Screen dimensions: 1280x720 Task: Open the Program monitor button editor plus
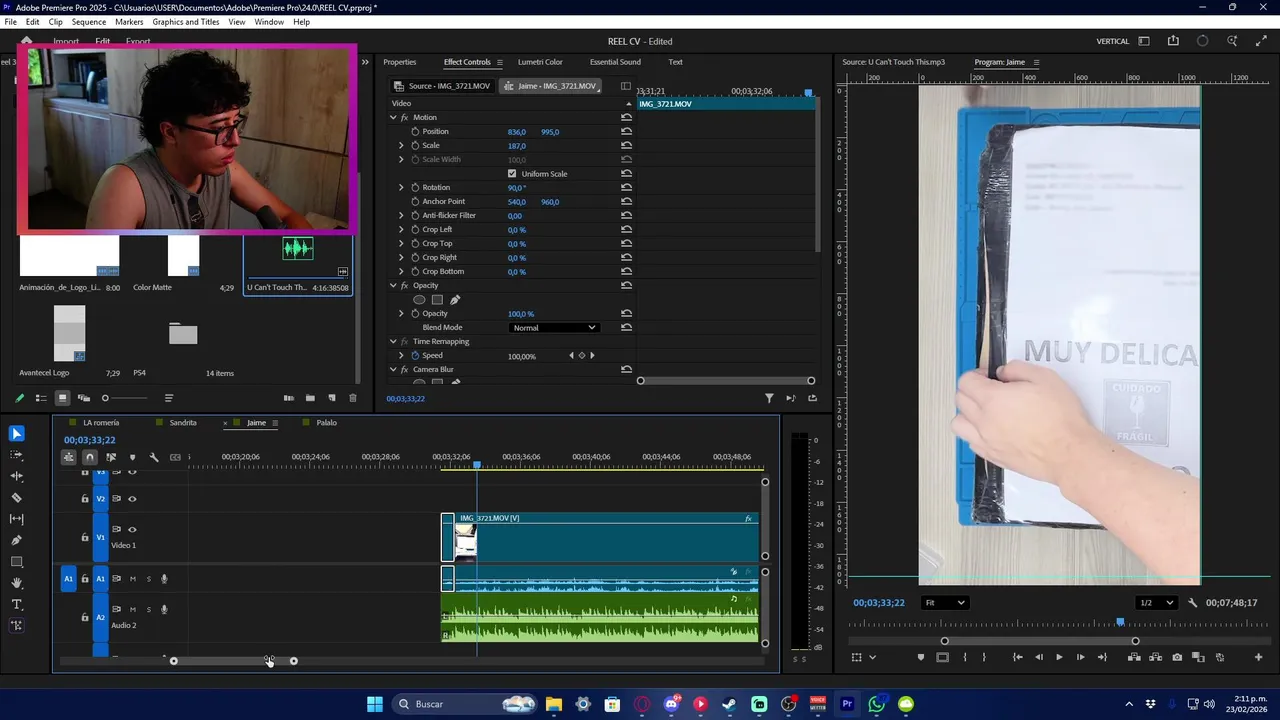point(1258,657)
